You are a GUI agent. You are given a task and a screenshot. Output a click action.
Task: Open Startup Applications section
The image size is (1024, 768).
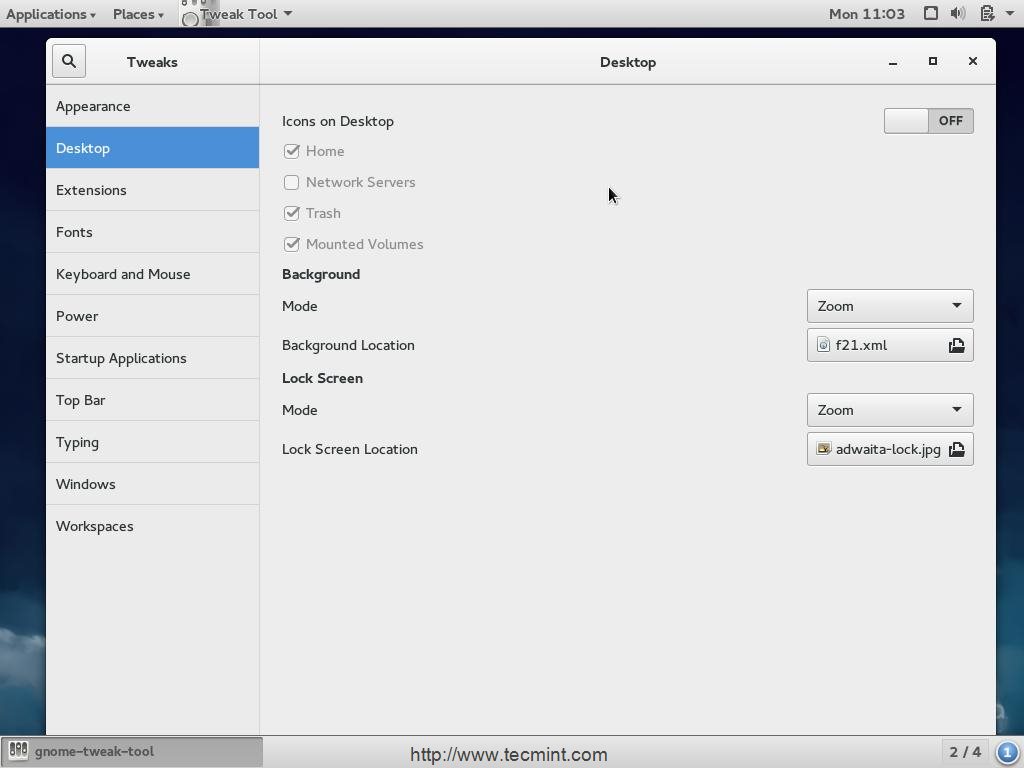click(x=152, y=358)
